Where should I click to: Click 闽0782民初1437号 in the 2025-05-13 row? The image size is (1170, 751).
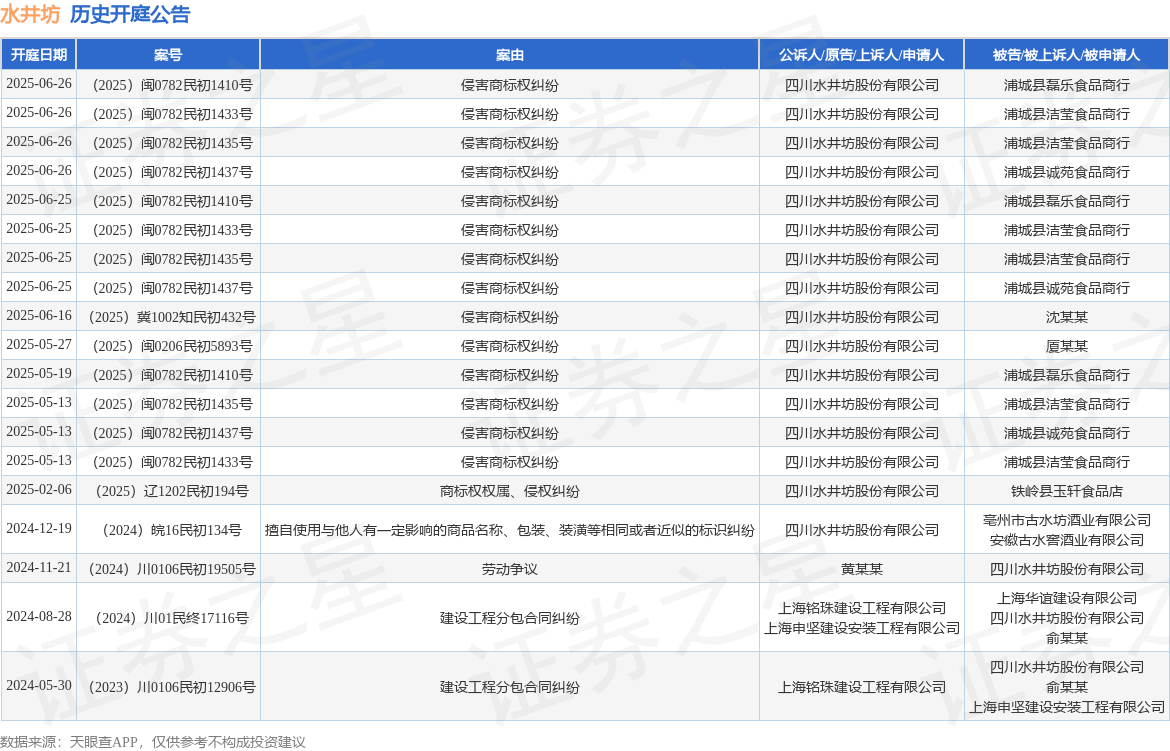point(171,434)
